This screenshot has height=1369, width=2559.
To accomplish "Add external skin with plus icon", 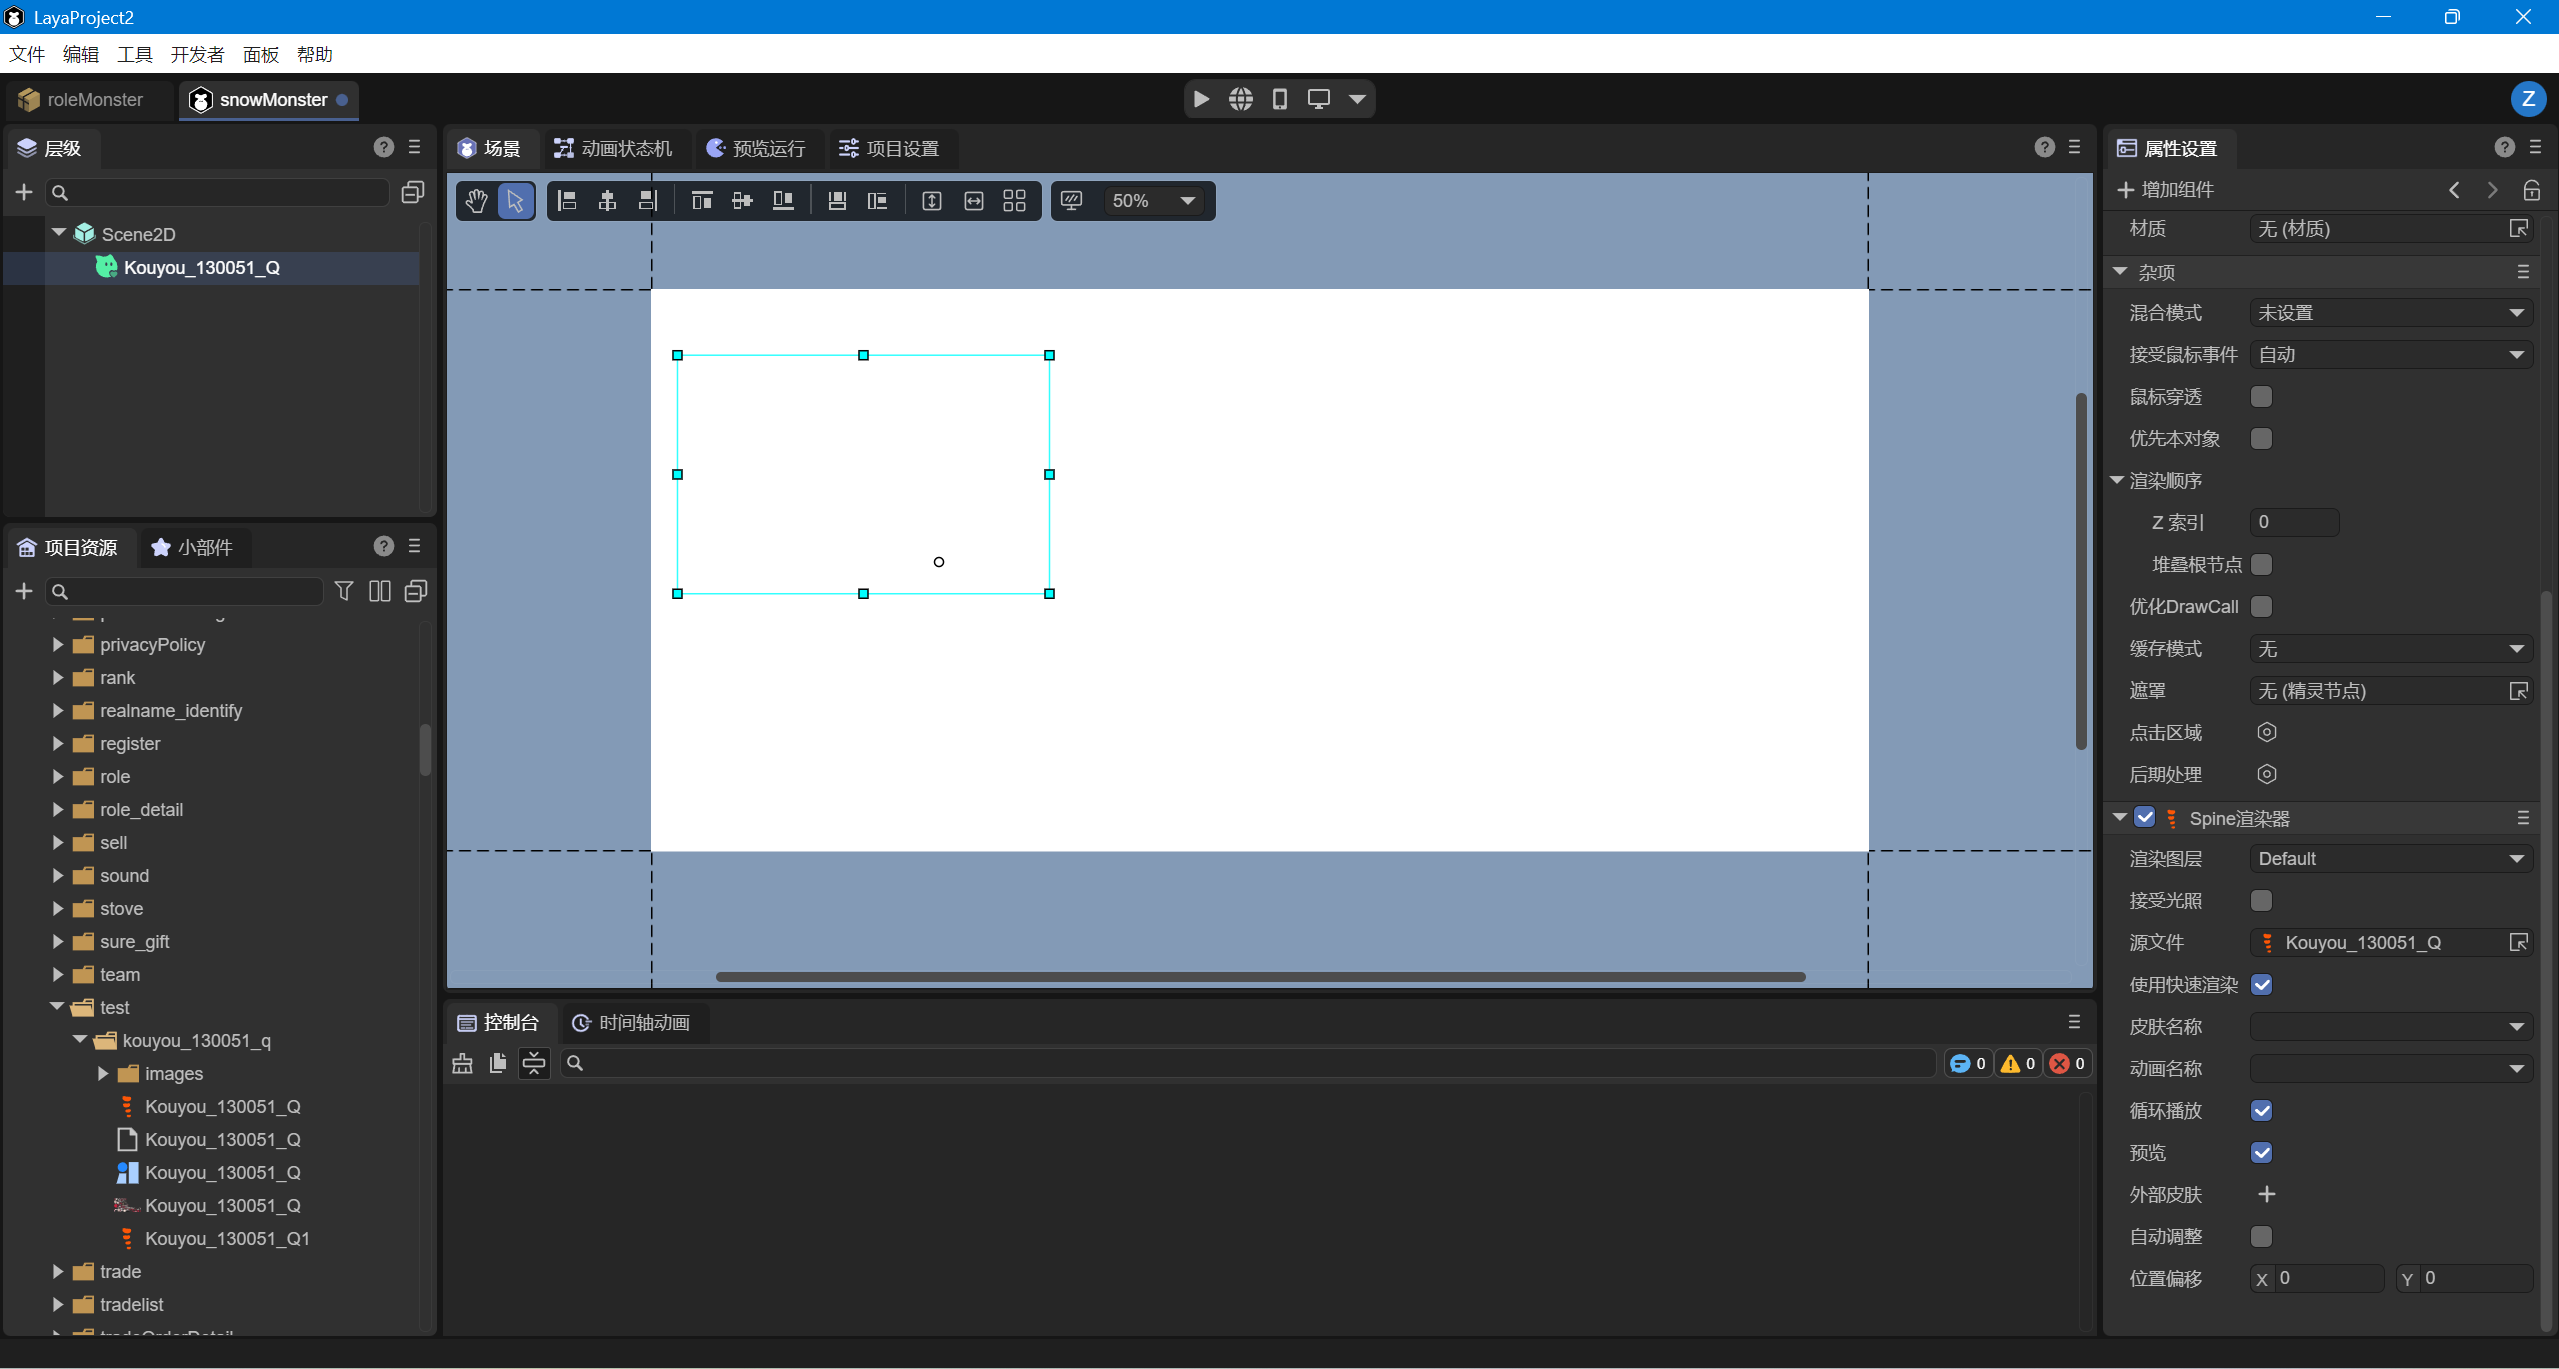I will (x=2266, y=1194).
